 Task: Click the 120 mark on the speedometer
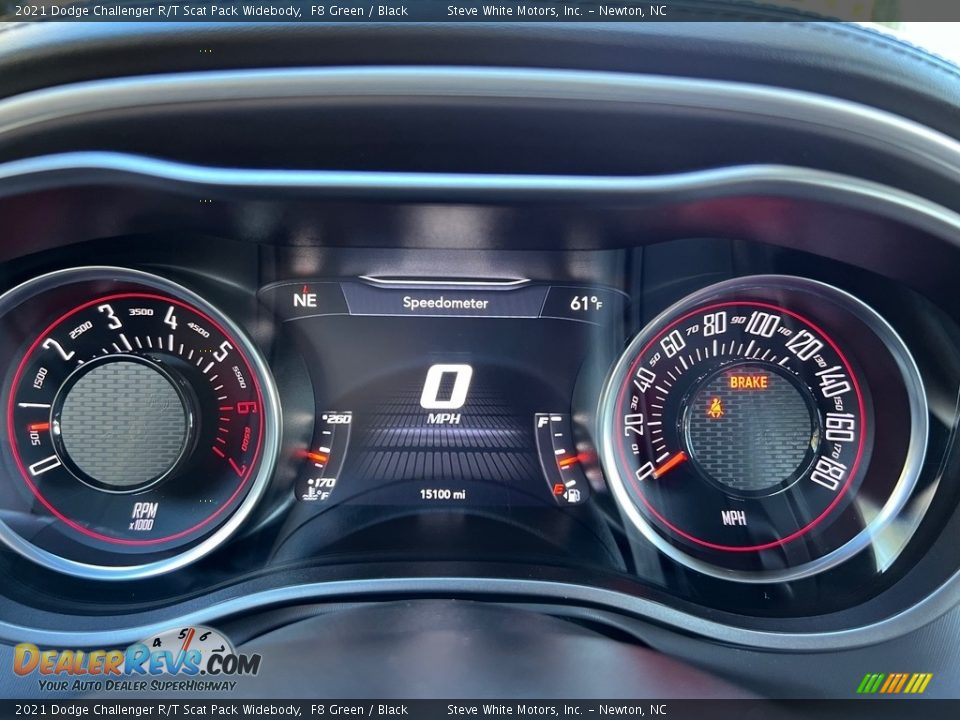(804, 345)
